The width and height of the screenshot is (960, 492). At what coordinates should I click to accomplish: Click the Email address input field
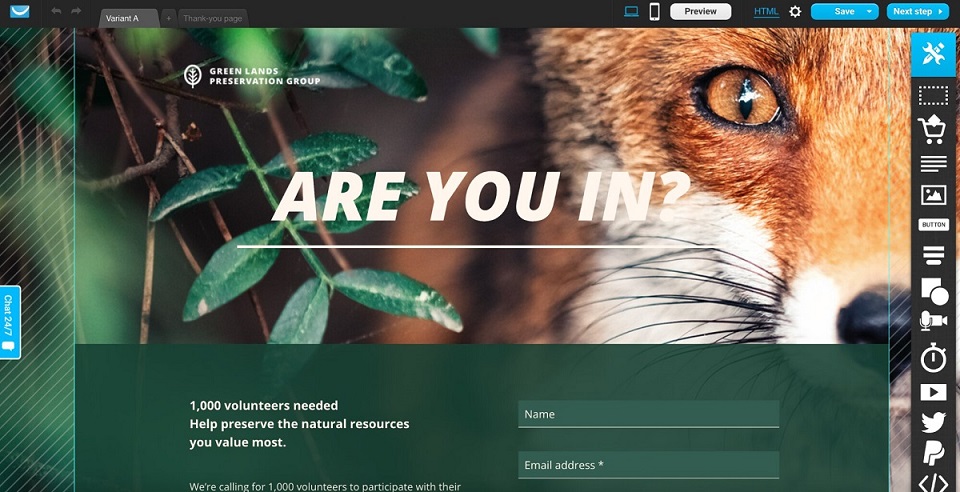[648, 465]
